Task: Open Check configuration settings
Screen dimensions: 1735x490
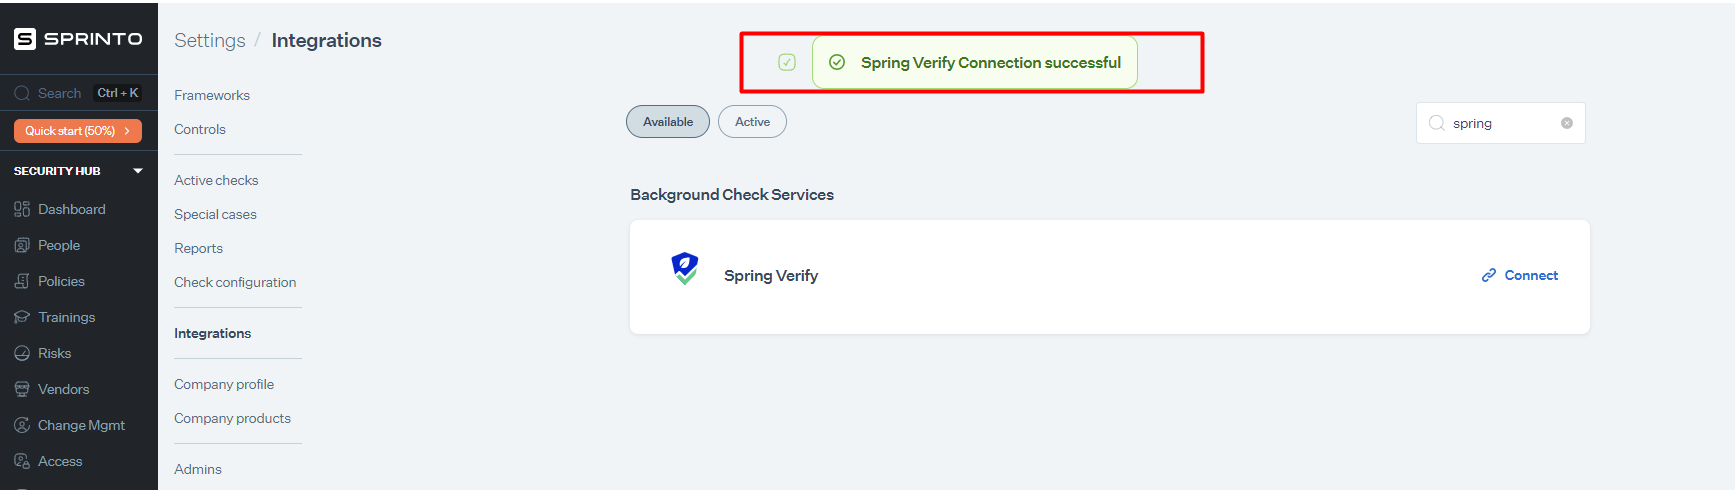Action: 235,282
